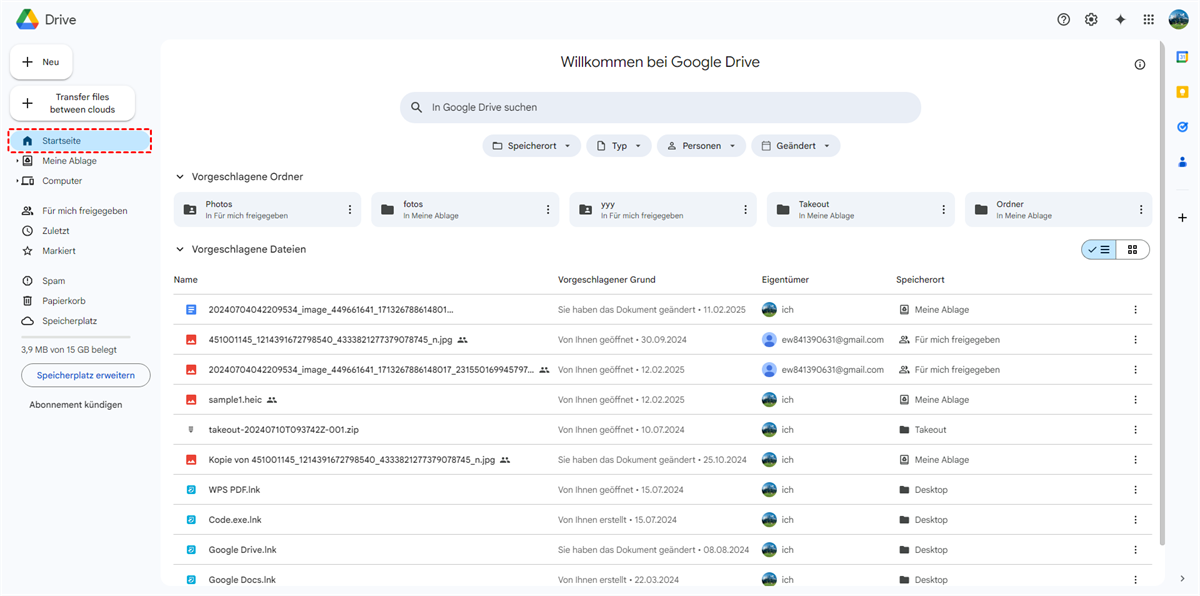This screenshot has width=1200, height=596.
Task: Click the Speicherplatz erweitern button
Action: click(86, 375)
